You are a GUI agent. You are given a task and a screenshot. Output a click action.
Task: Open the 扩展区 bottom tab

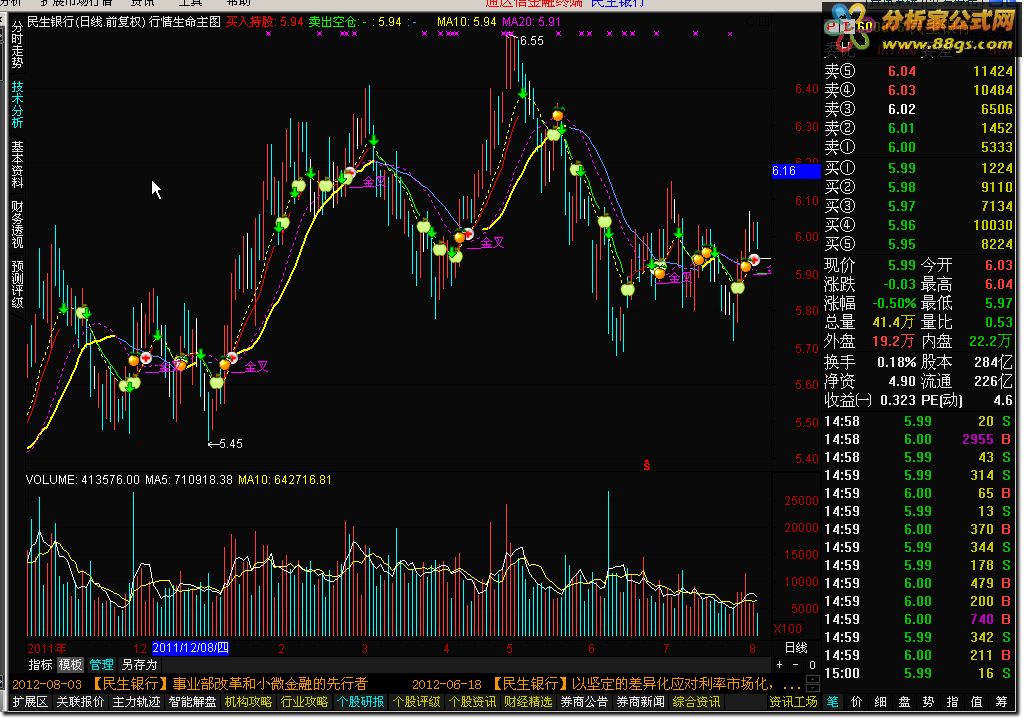pos(30,702)
